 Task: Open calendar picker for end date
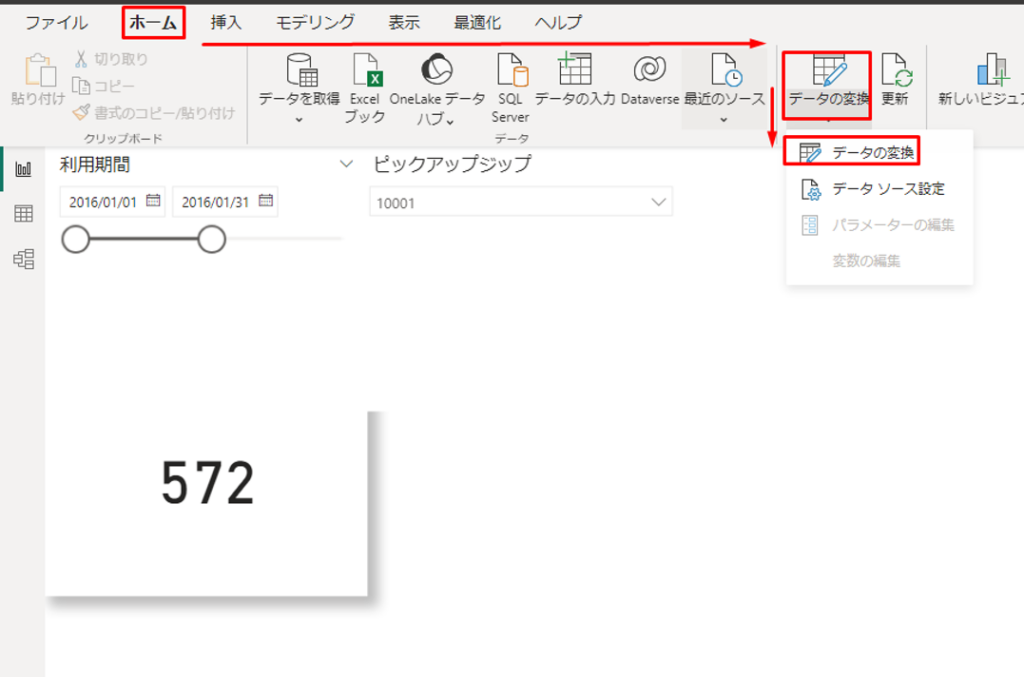point(266,200)
